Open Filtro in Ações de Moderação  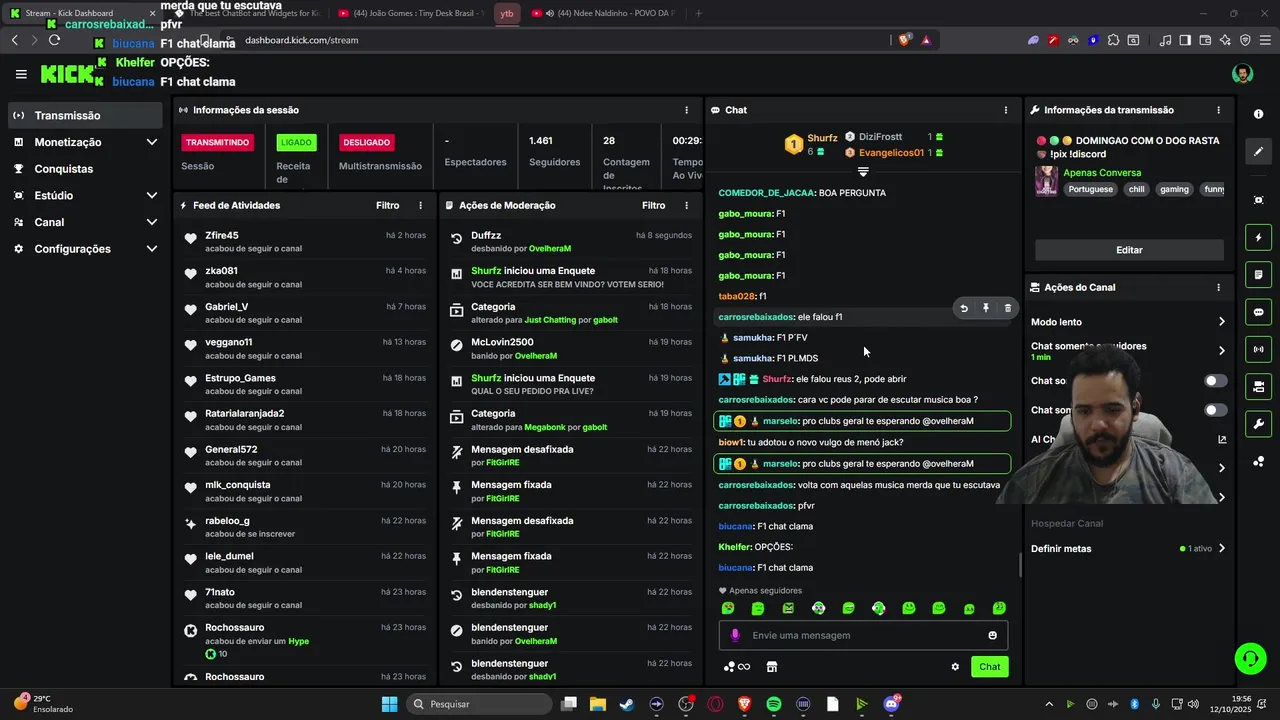click(654, 205)
